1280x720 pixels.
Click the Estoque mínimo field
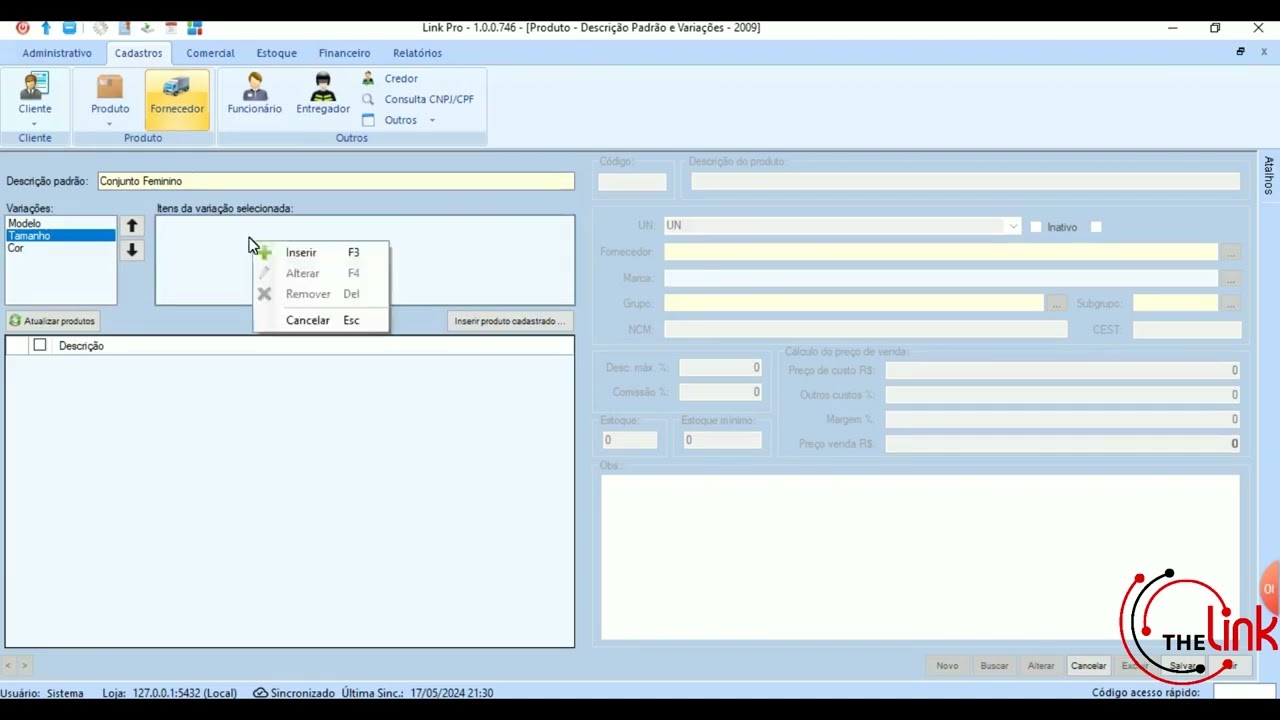[722, 440]
